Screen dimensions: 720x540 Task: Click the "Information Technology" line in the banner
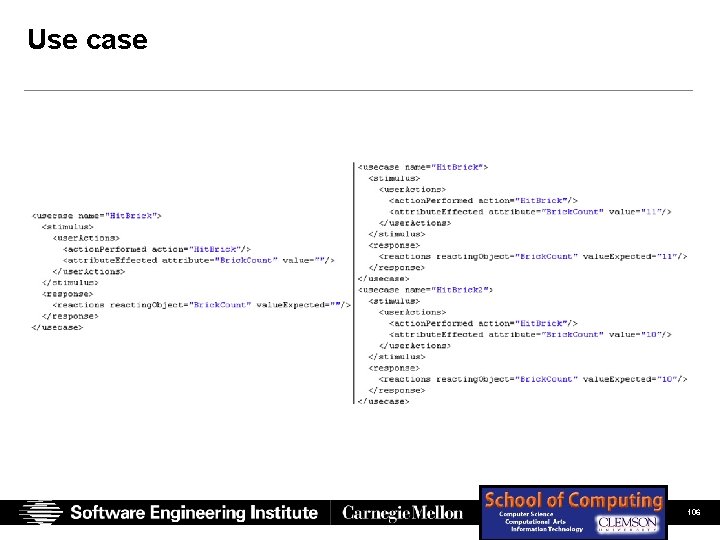point(547,529)
